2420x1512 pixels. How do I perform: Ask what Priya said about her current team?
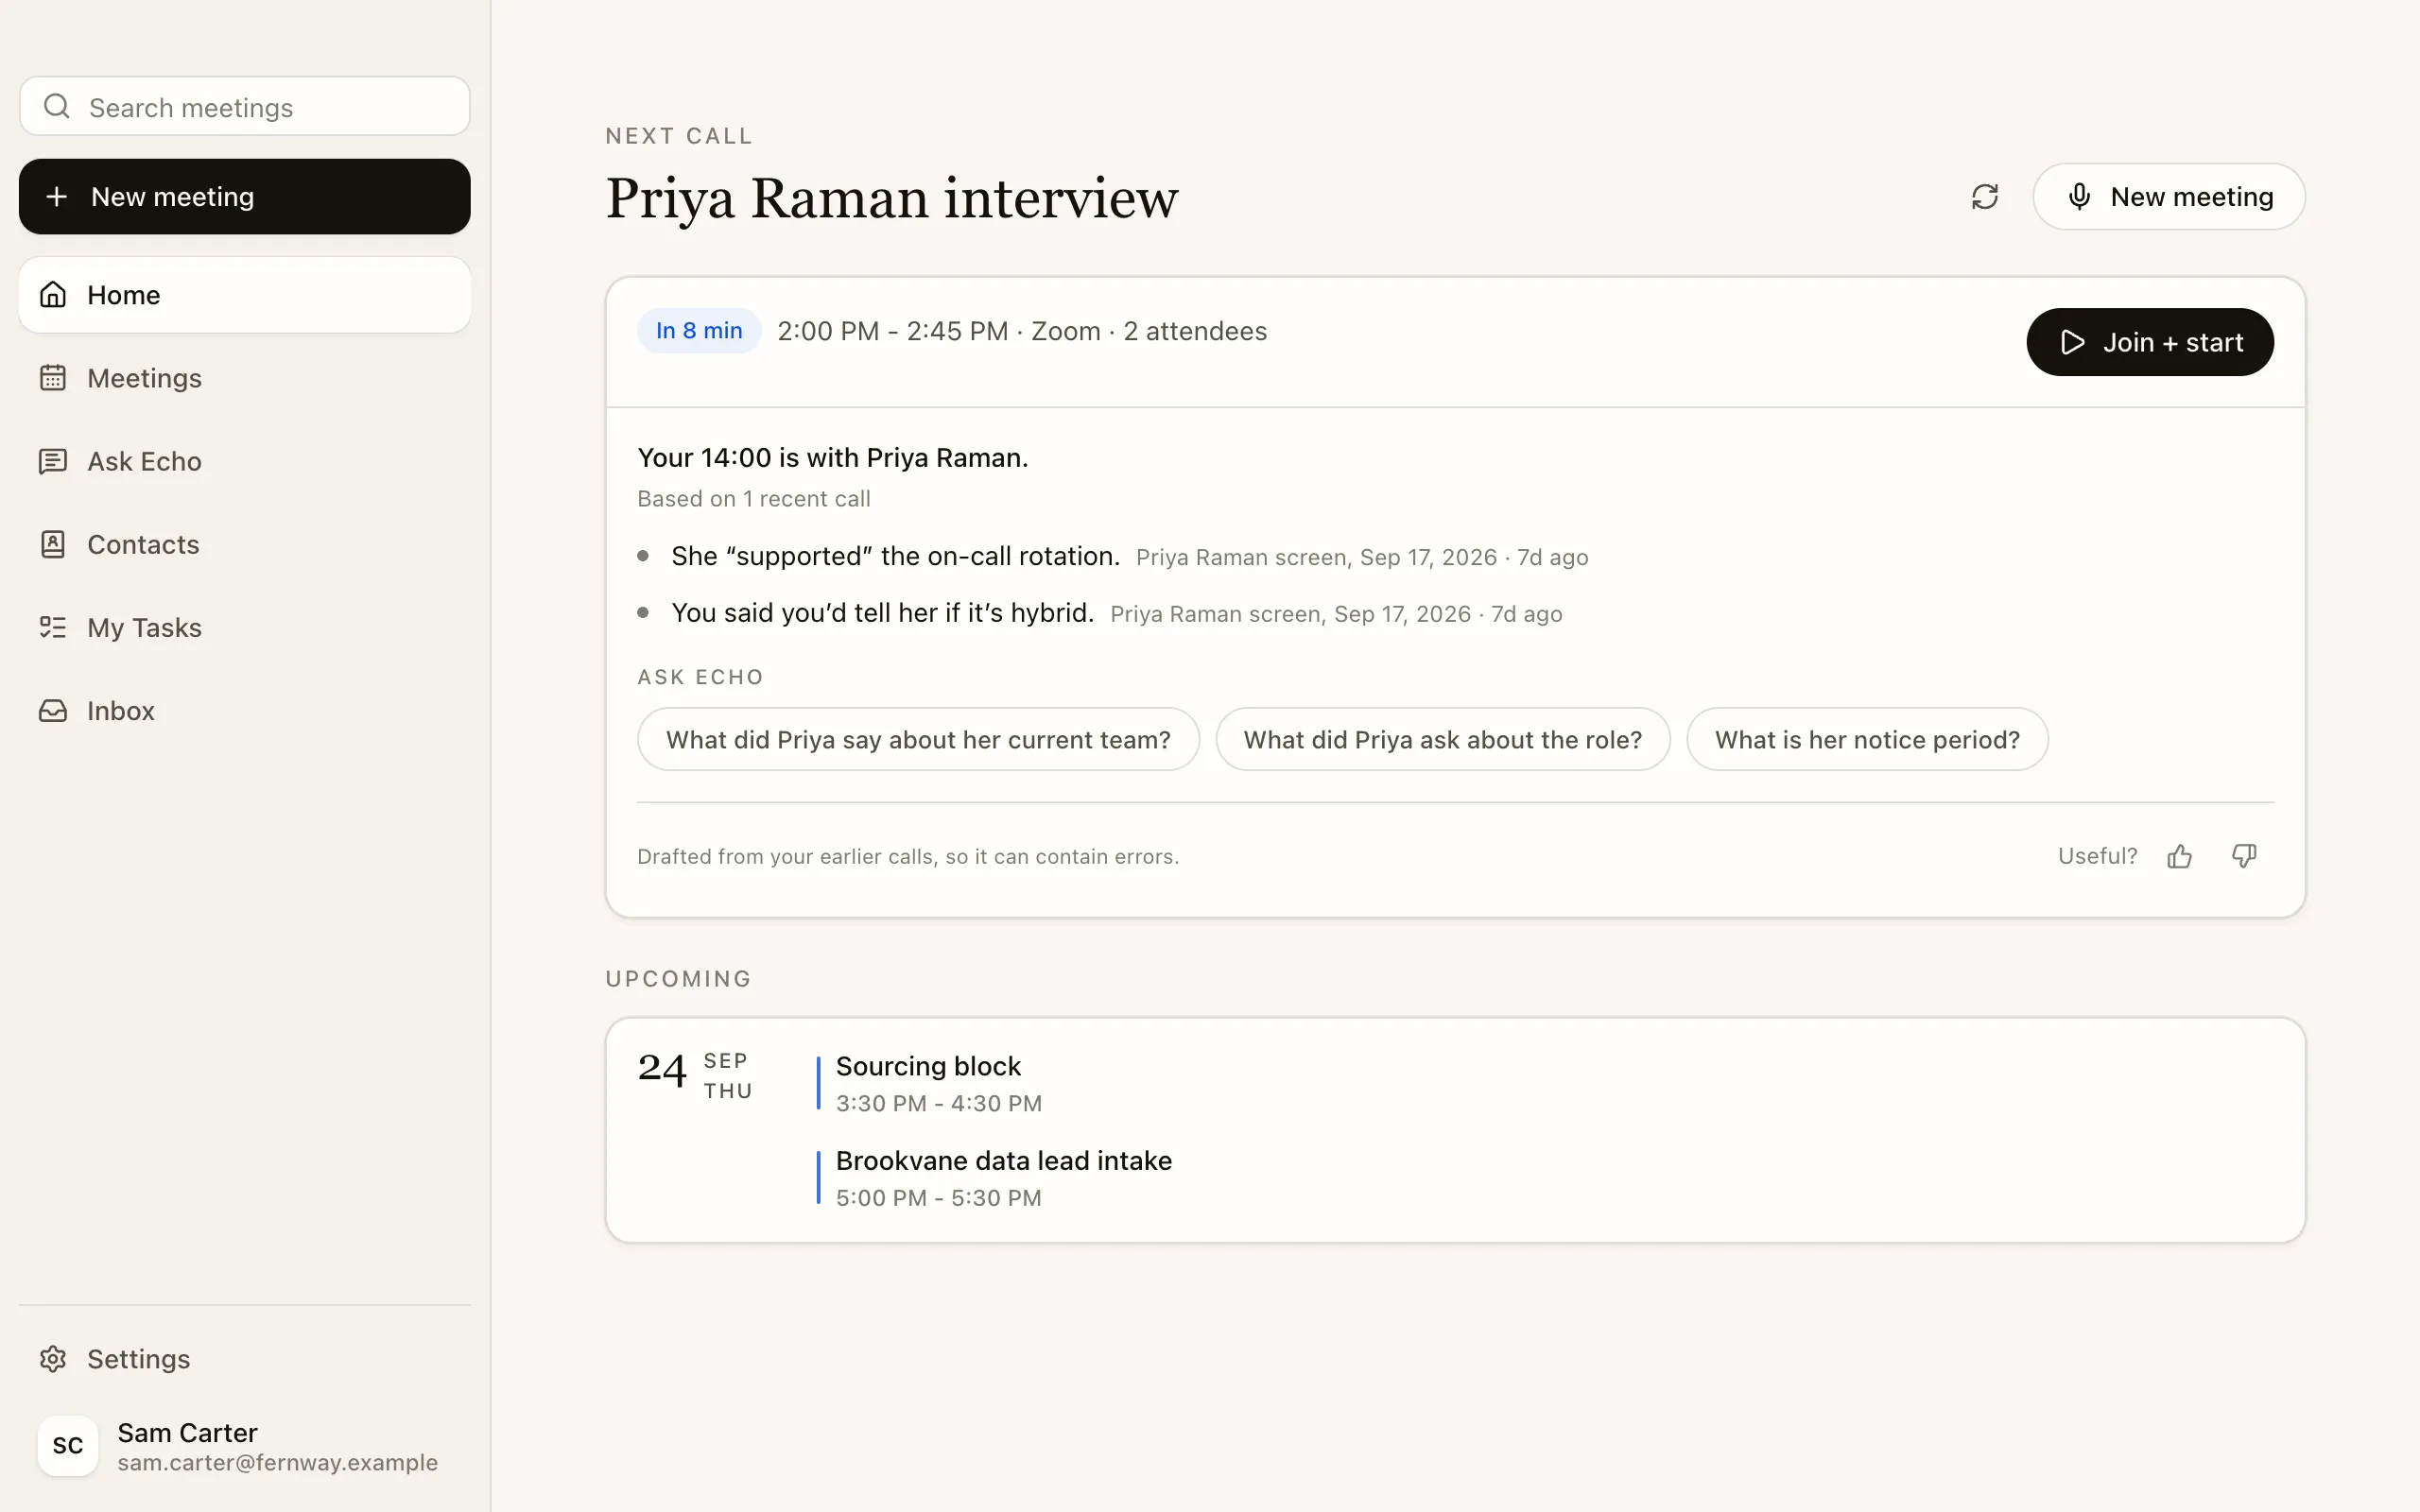pyautogui.click(x=918, y=739)
